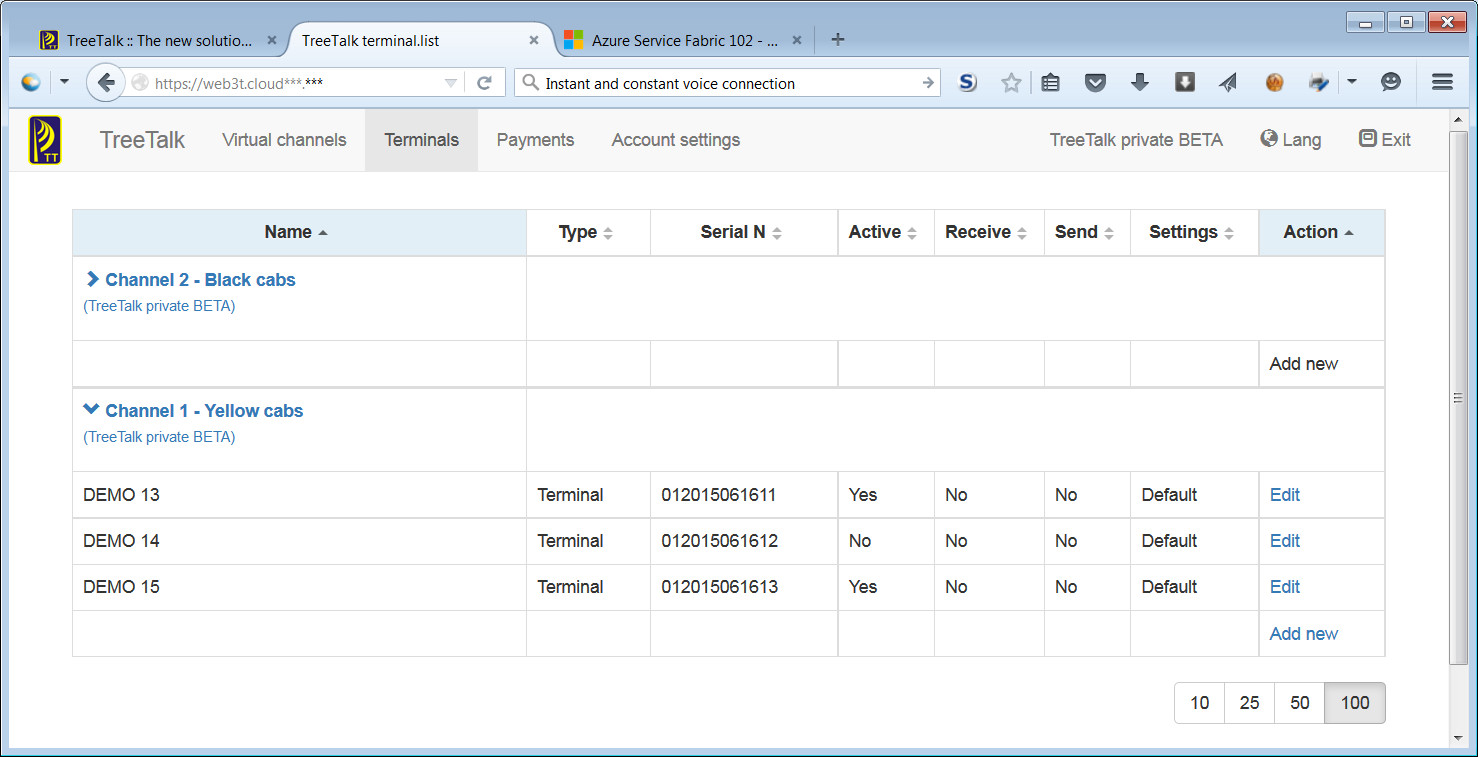Sort table by Type column
The width and height of the screenshot is (1478, 757).
click(588, 232)
